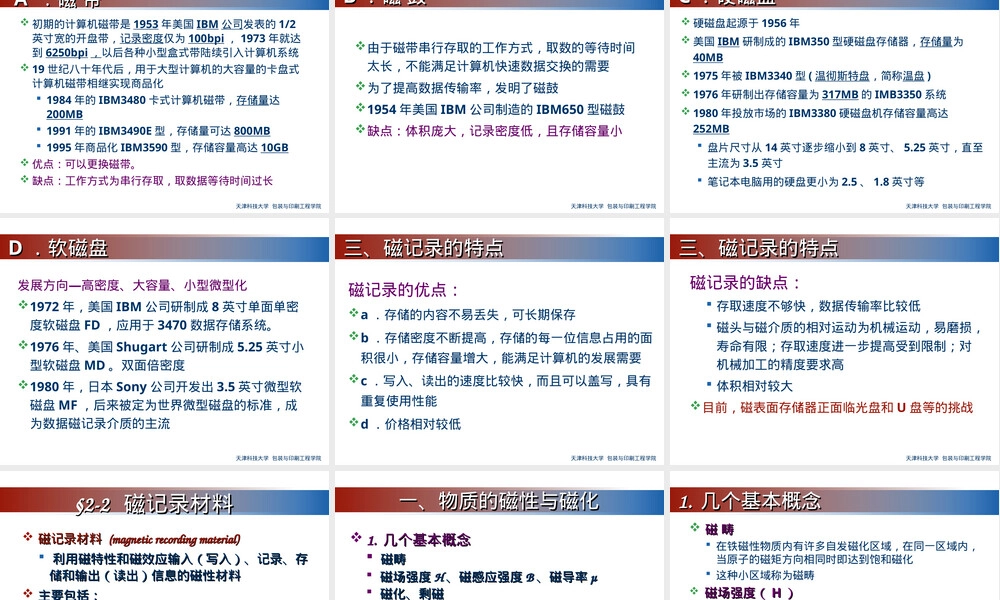Click 'IBM350 型硬磁盘存储器' bullet text

[x=828, y=49]
